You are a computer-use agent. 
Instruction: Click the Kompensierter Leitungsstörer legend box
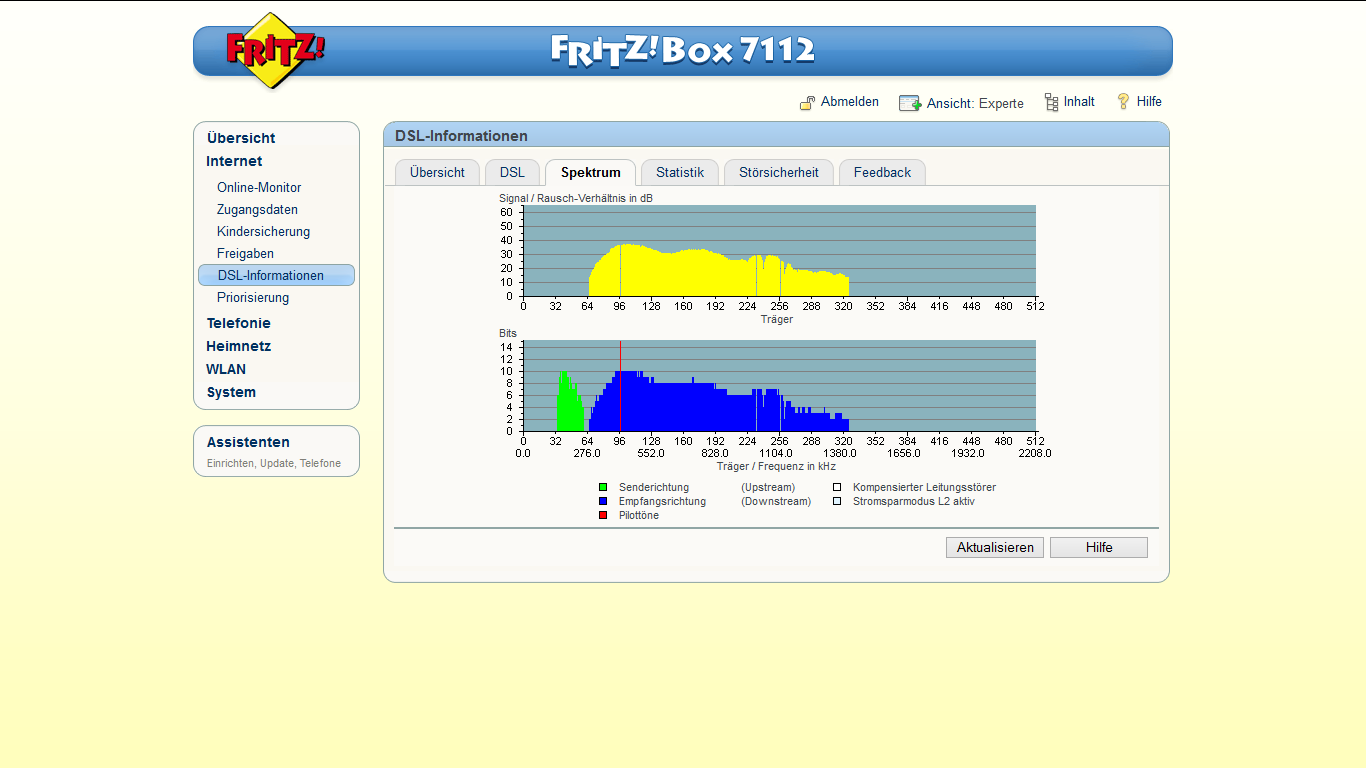click(x=837, y=488)
